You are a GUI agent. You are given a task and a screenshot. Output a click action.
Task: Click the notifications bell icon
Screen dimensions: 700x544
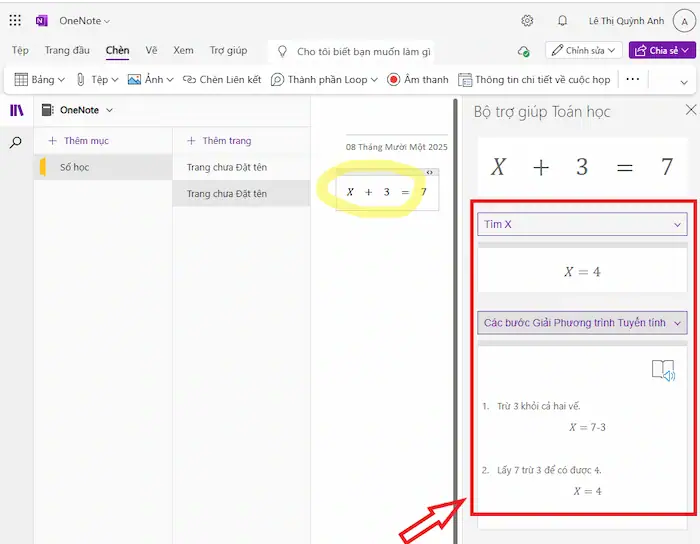562,20
